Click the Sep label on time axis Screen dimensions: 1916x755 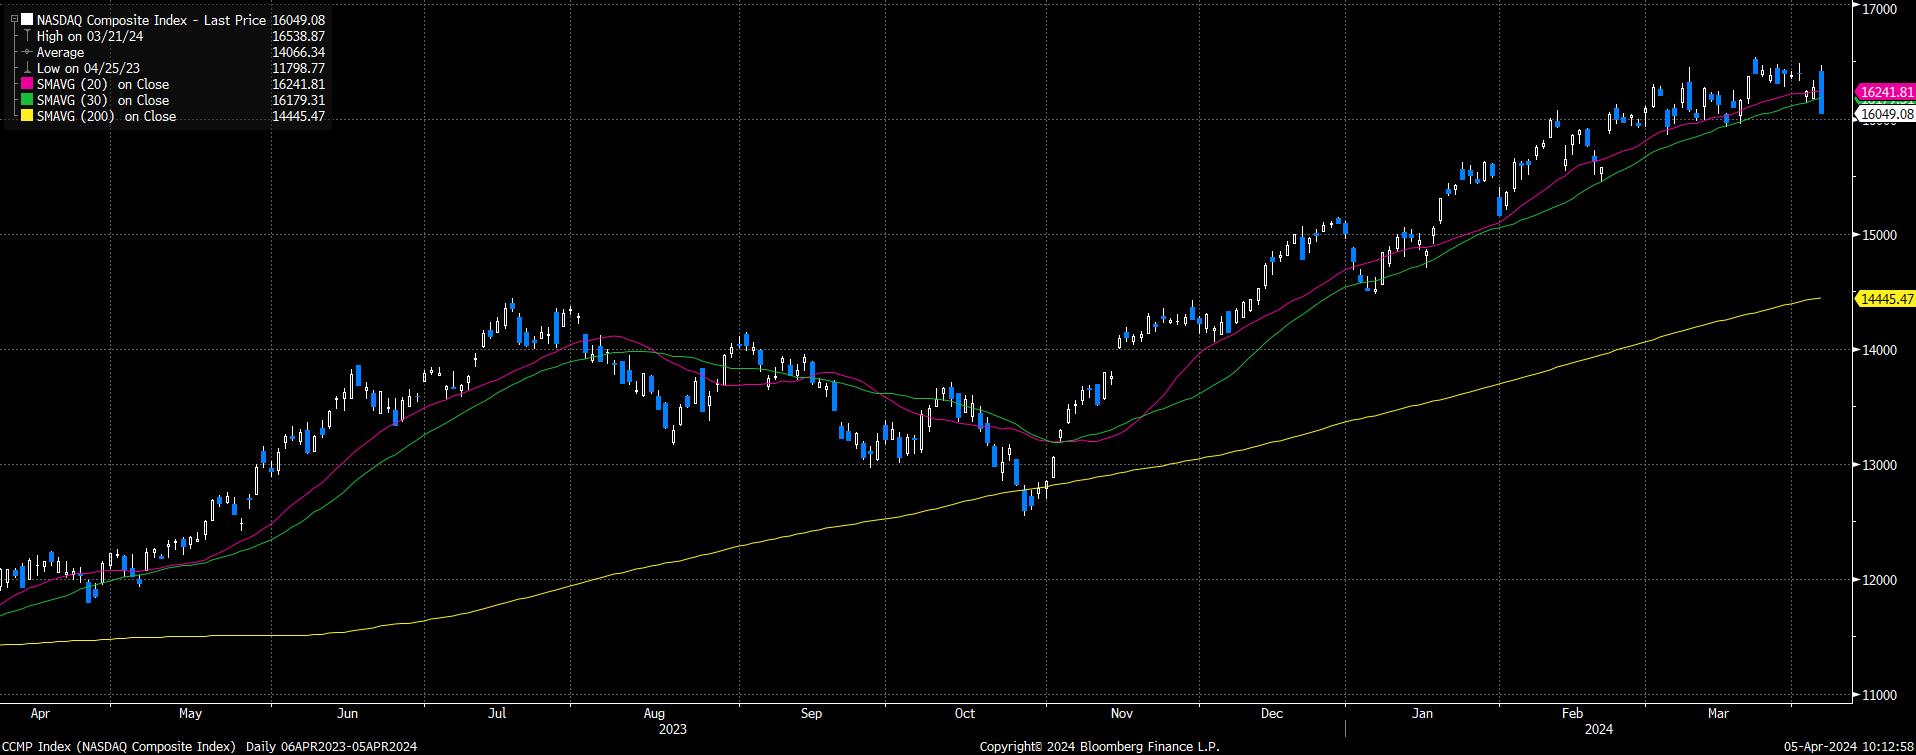click(811, 714)
